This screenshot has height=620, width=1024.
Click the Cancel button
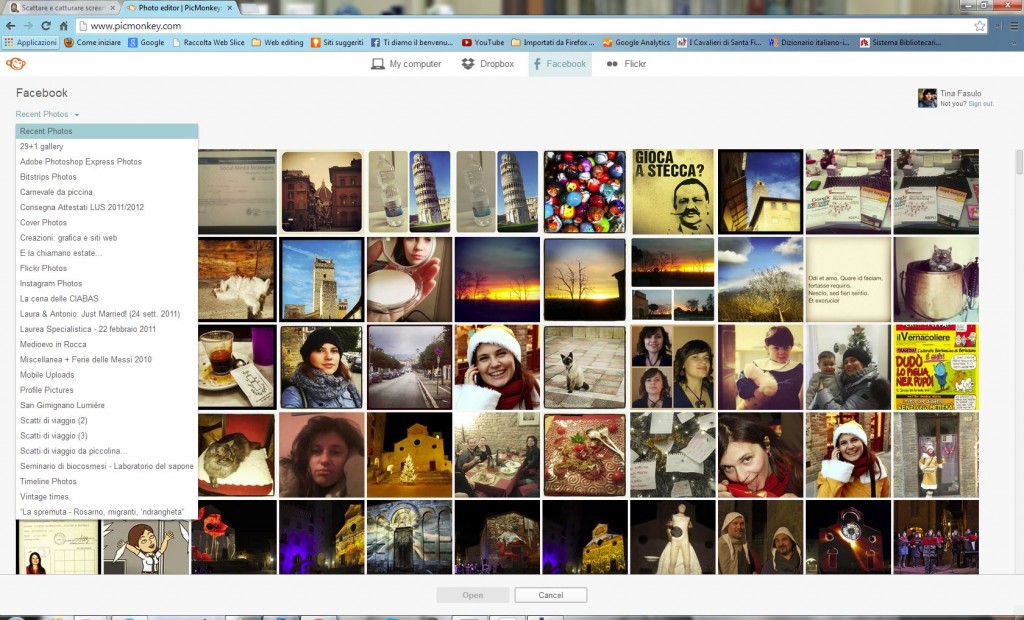551,595
